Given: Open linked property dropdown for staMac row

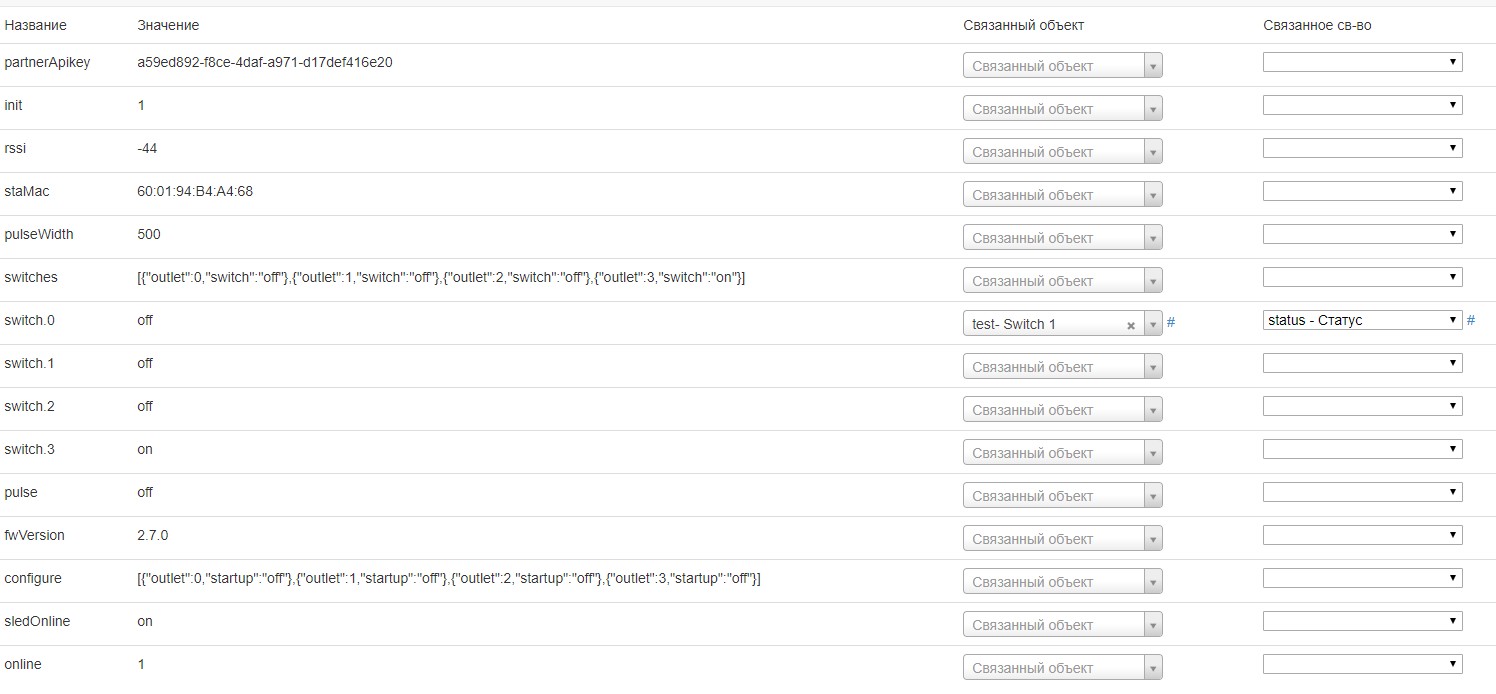Looking at the screenshot, I should click(1362, 191).
